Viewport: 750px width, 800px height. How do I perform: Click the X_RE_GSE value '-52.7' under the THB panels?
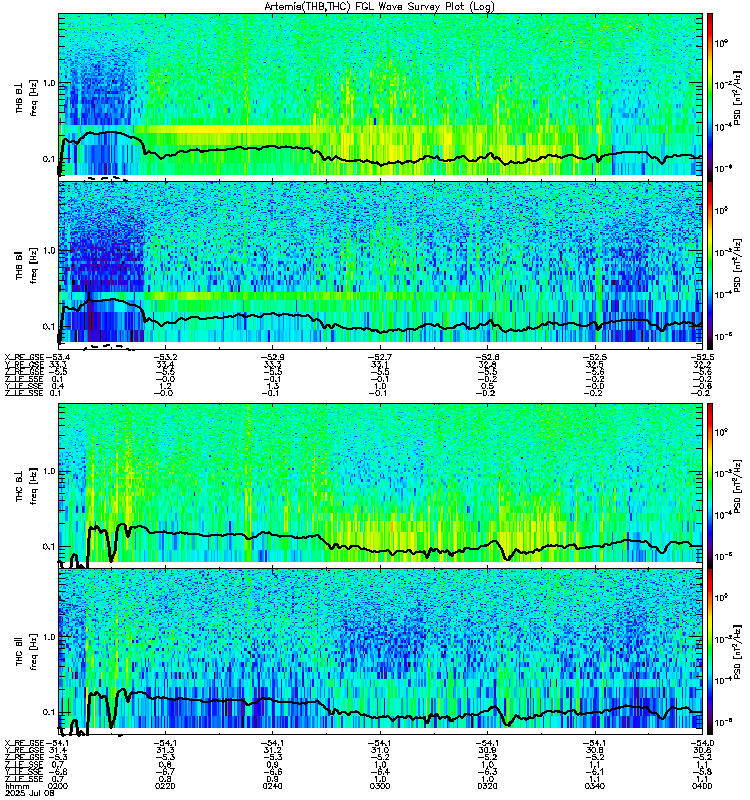[x=380, y=357]
